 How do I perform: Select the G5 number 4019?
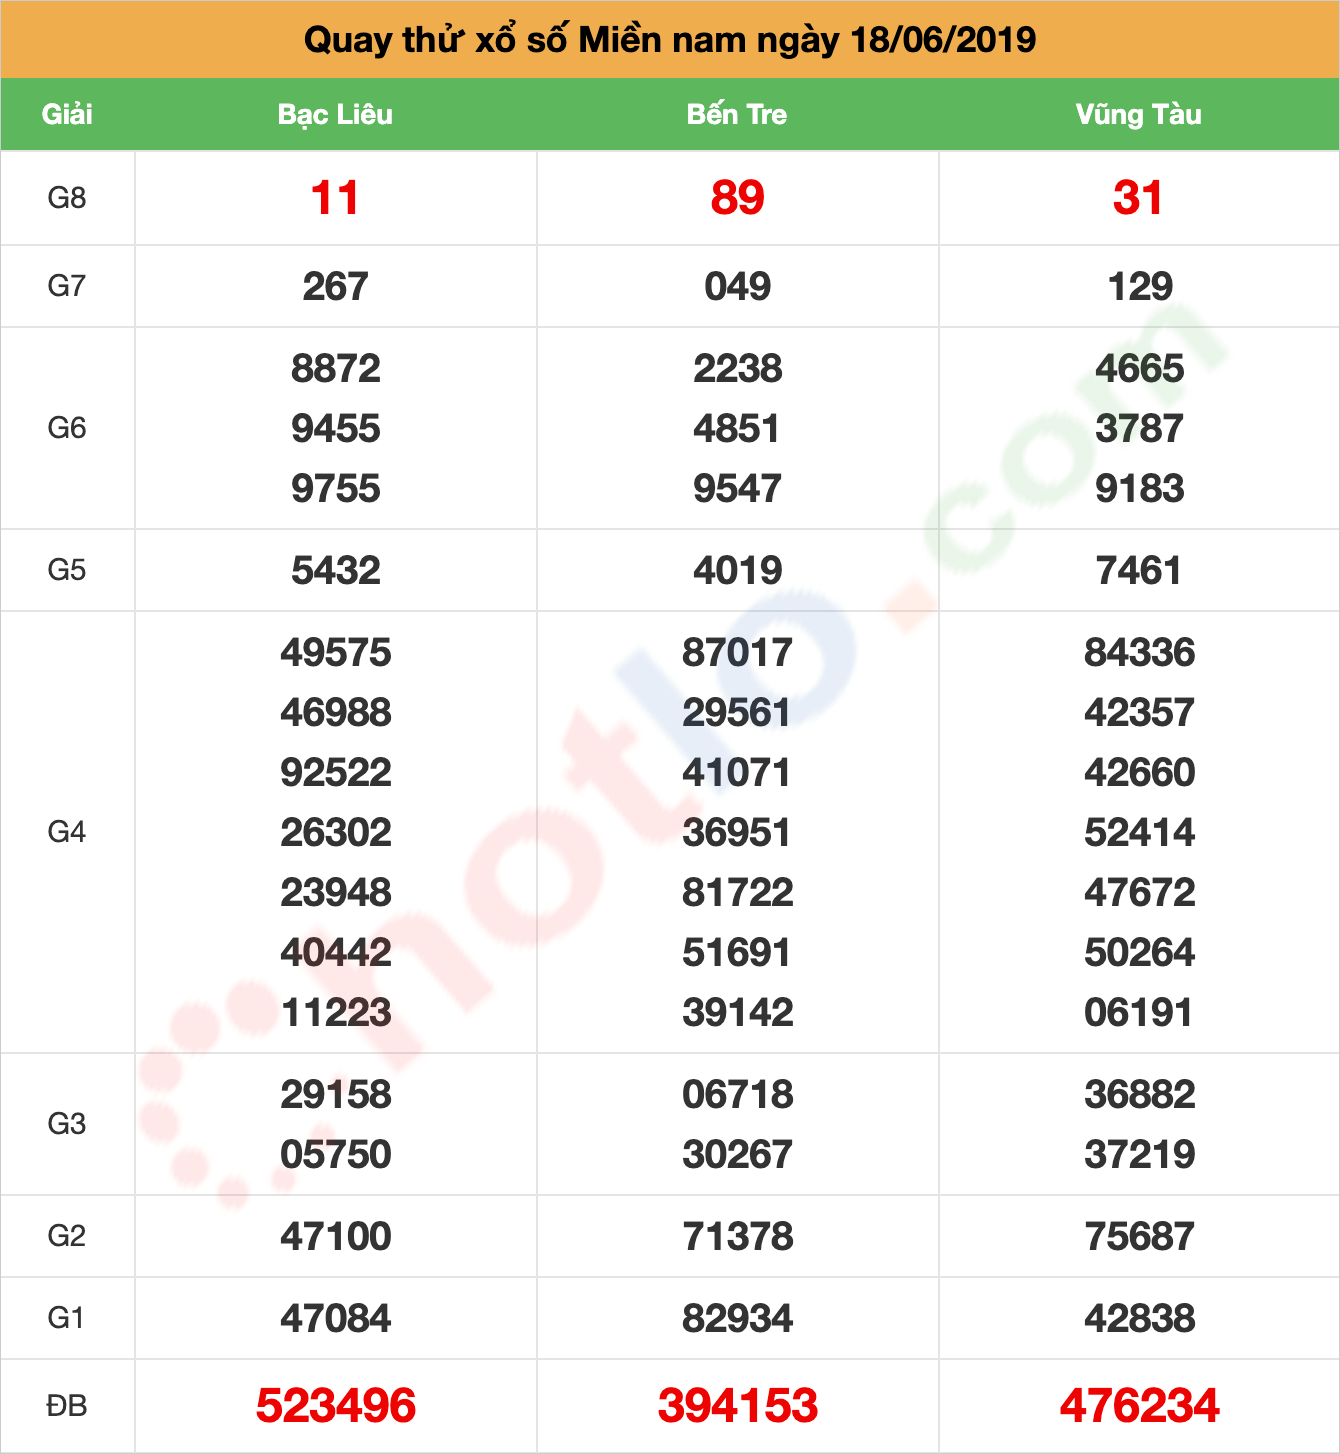click(x=737, y=571)
